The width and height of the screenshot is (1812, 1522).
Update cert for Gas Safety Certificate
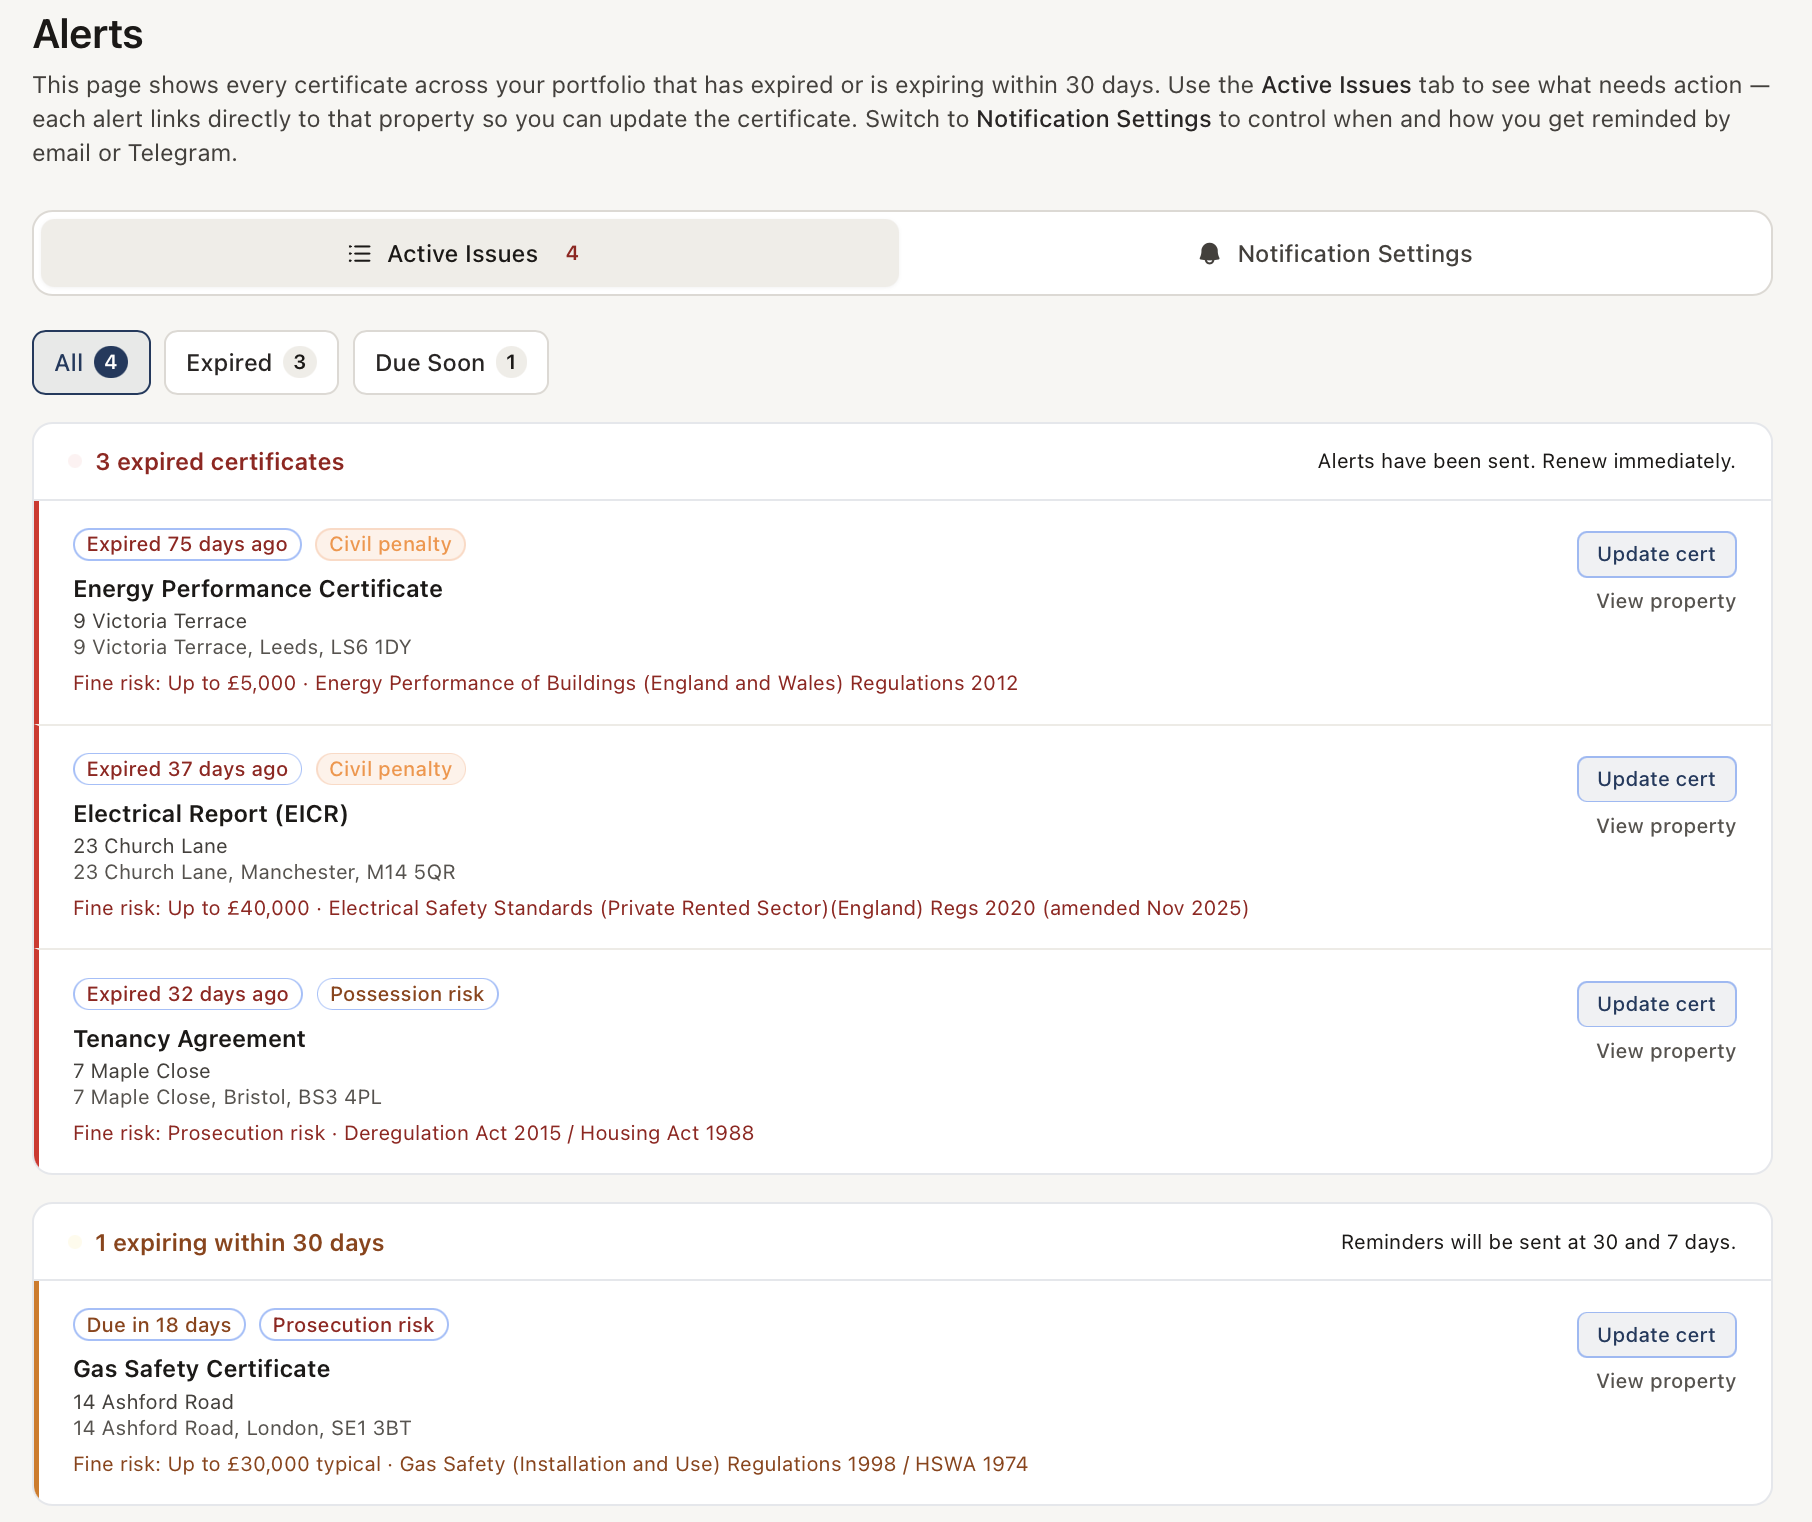click(x=1655, y=1334)
